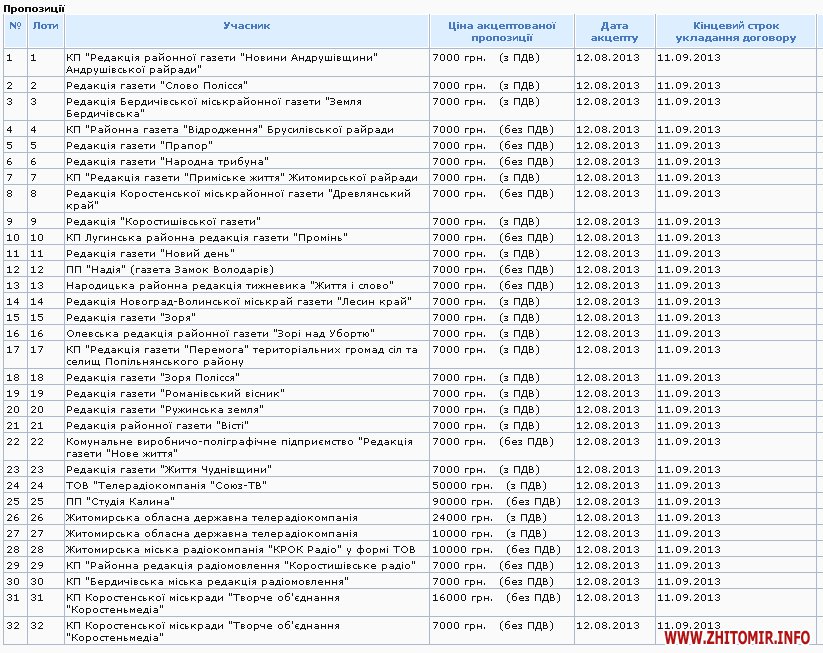
Task: Click the 'Учасник' column header
Action: pos(245,24)
